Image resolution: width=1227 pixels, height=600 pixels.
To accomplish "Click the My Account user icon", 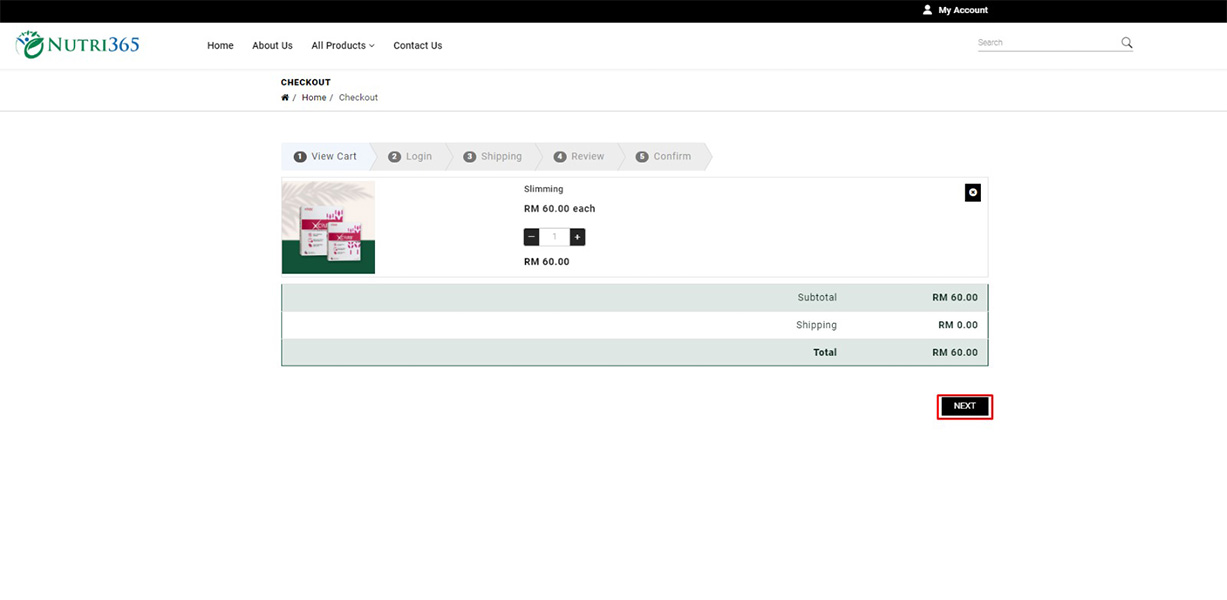I will [927, 10].
